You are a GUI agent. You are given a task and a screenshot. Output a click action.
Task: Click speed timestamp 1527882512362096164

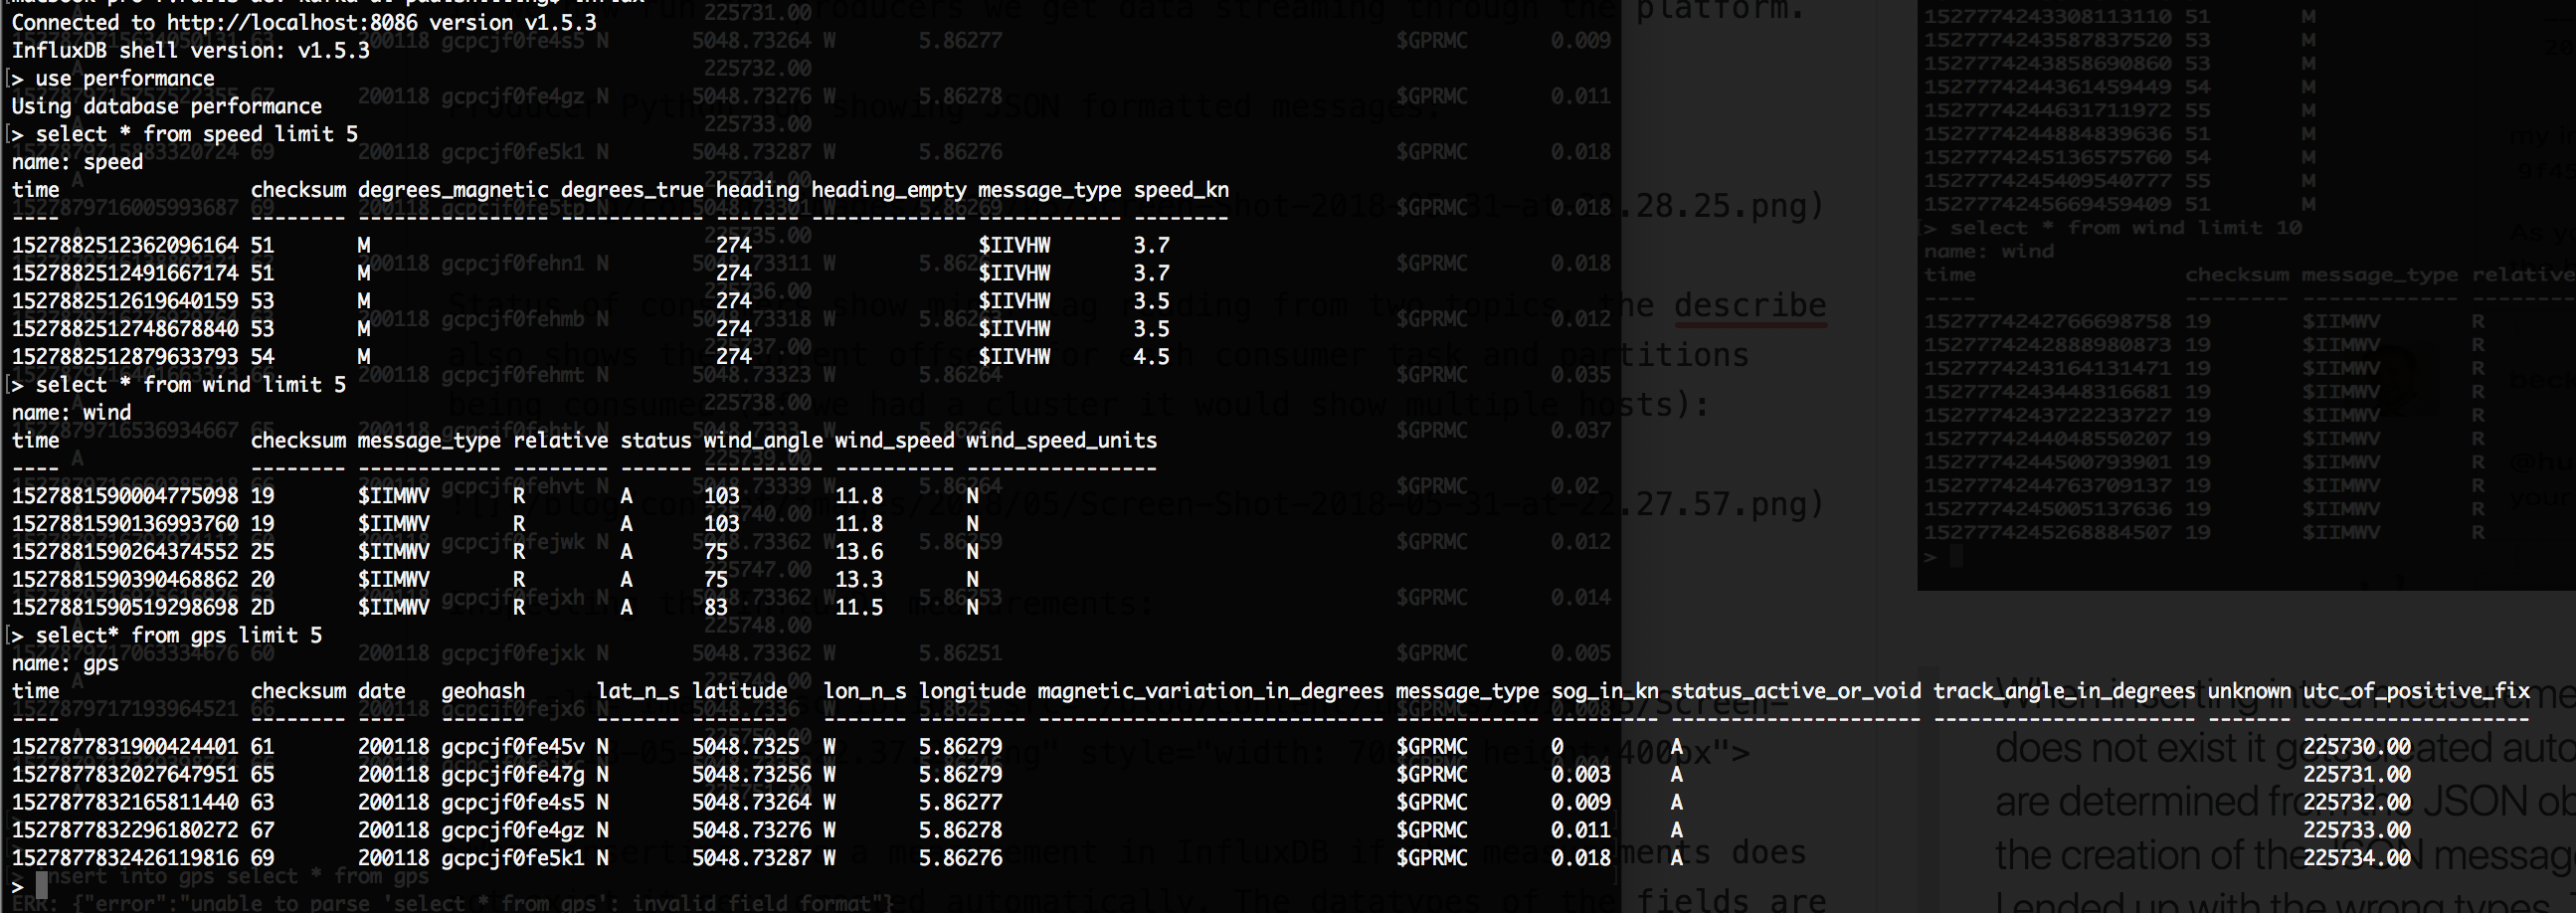point(125,245)
